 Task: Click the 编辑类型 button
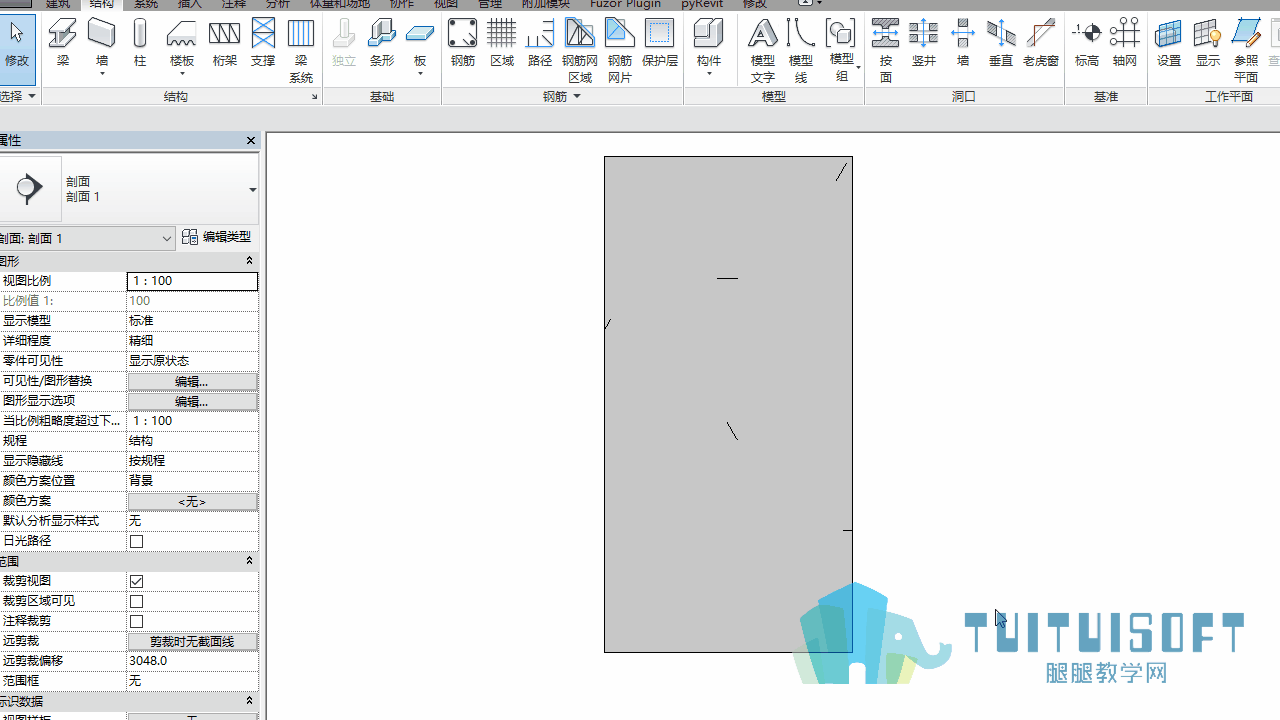point(217,237)
